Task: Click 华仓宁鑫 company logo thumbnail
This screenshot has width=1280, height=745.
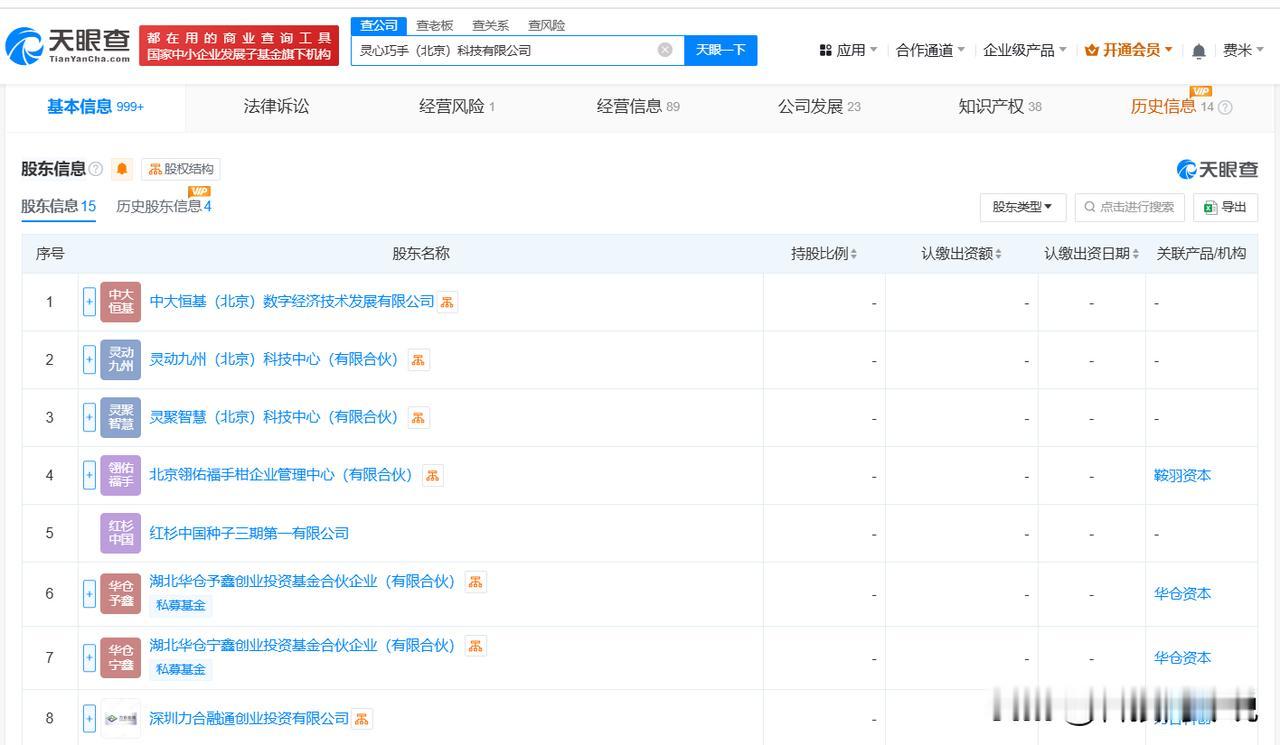Action: (121, 658)
